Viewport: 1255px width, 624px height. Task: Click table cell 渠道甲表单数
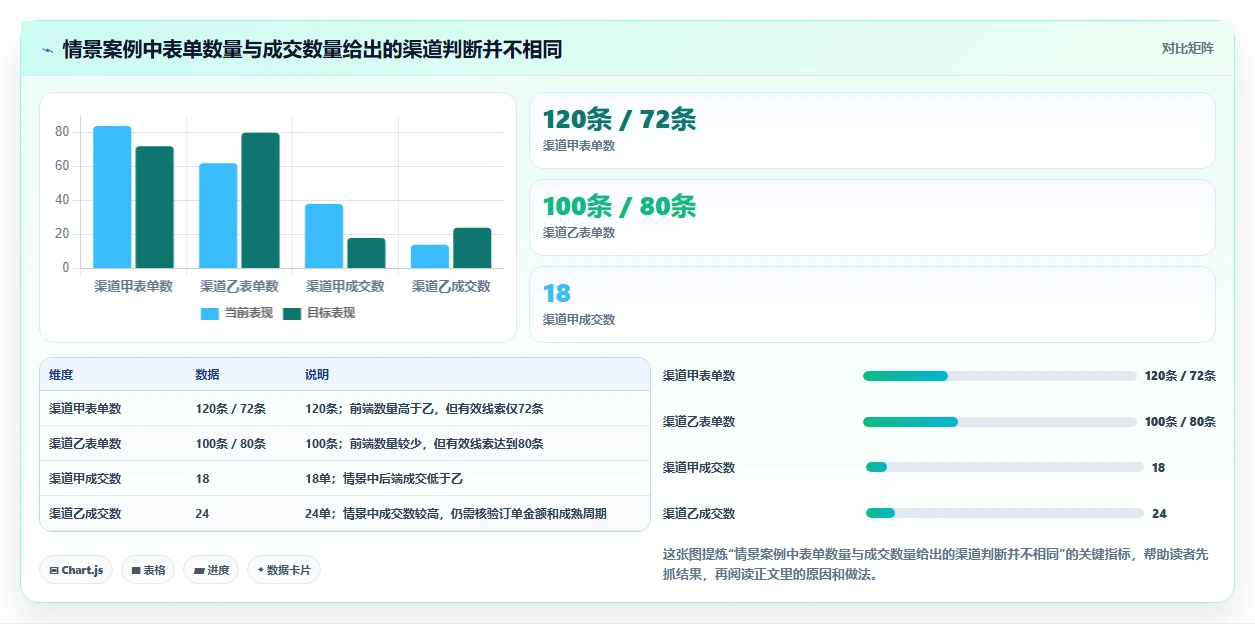(85, 409)
